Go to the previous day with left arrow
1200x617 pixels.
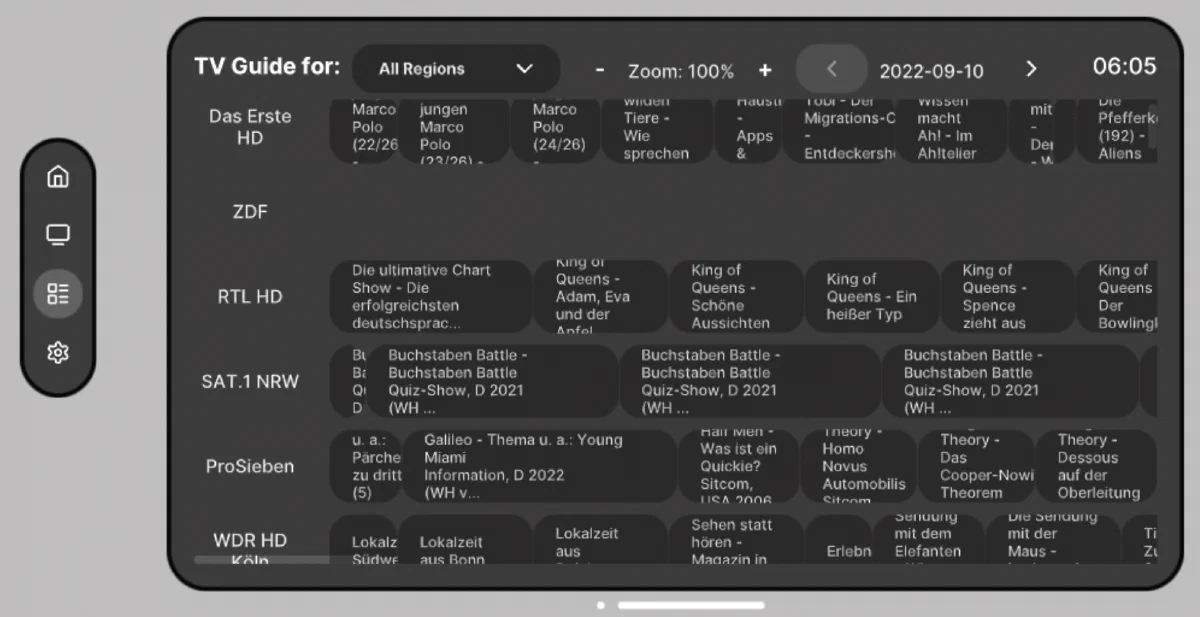[831, 70]
